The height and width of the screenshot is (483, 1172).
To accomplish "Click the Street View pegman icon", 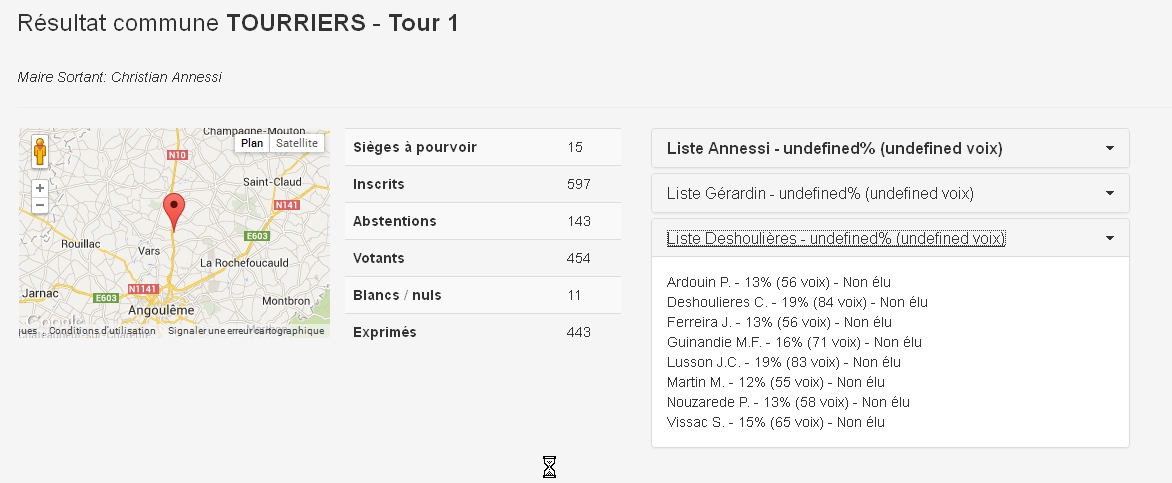I will pyautogui.click(x=40, y=150).
